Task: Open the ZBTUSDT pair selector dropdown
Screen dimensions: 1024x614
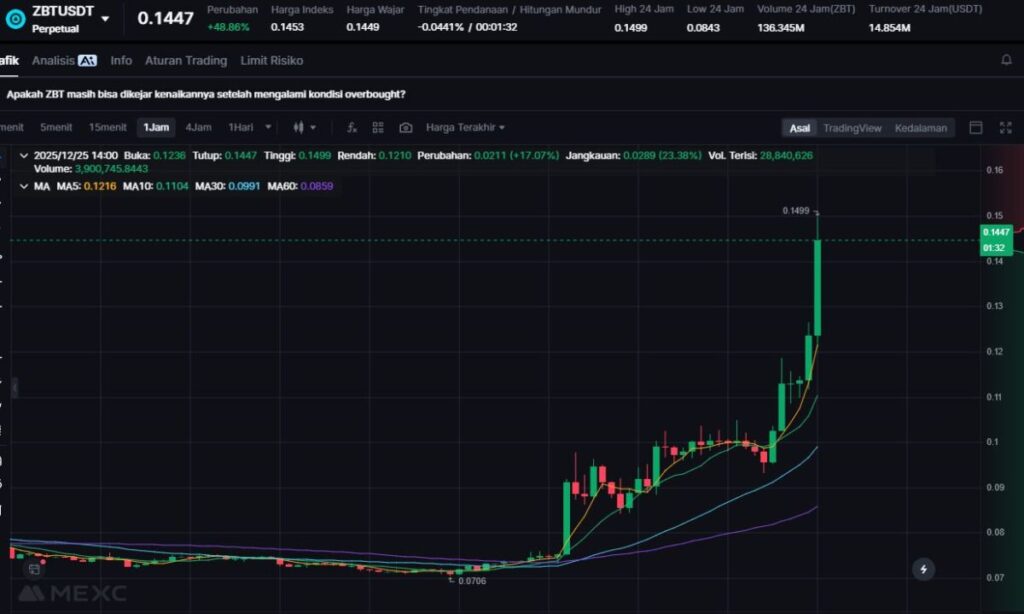Action: 105,19
